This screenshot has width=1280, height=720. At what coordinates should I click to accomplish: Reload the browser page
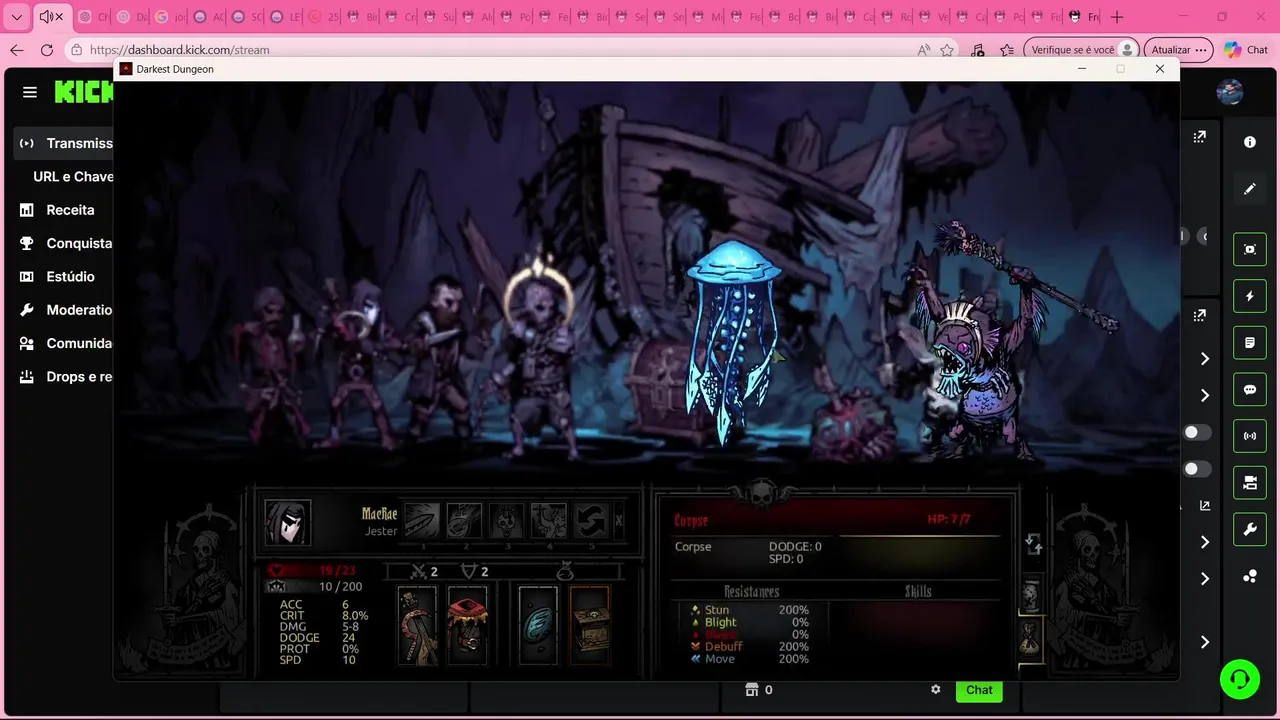(x=47, y=50)
